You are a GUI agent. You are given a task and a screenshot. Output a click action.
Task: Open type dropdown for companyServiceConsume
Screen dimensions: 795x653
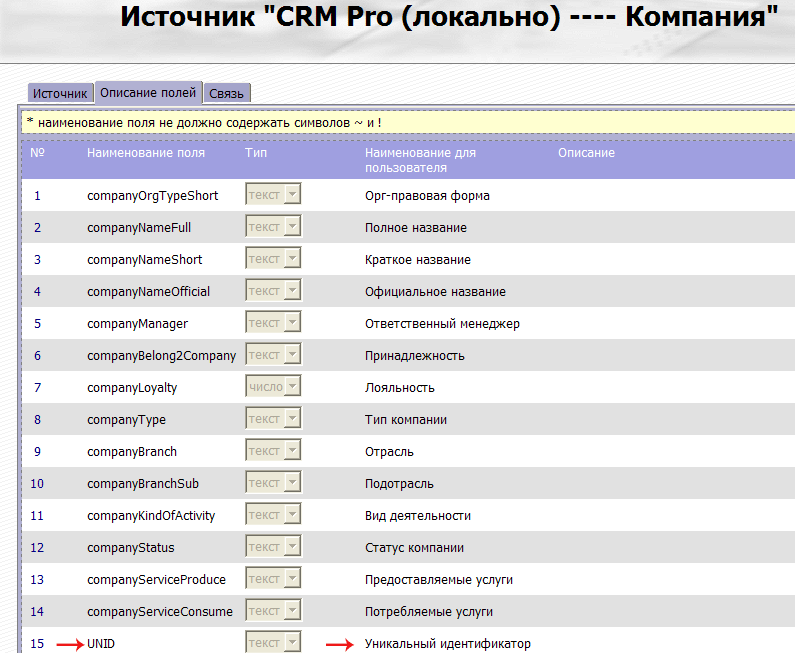[273, 609]
